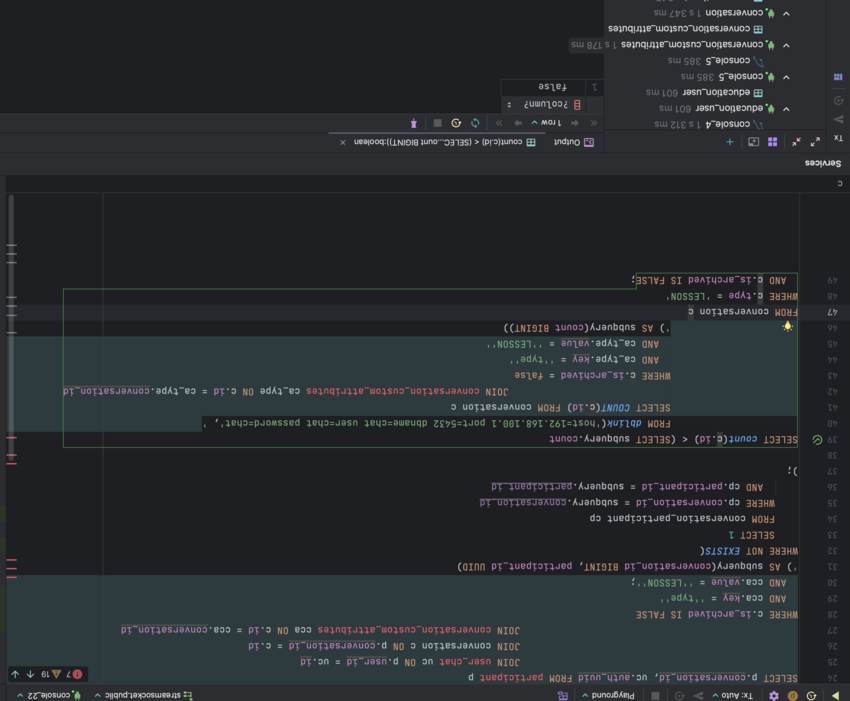
Task: Collapse the console_5 session node
Action: pos(786,77)
